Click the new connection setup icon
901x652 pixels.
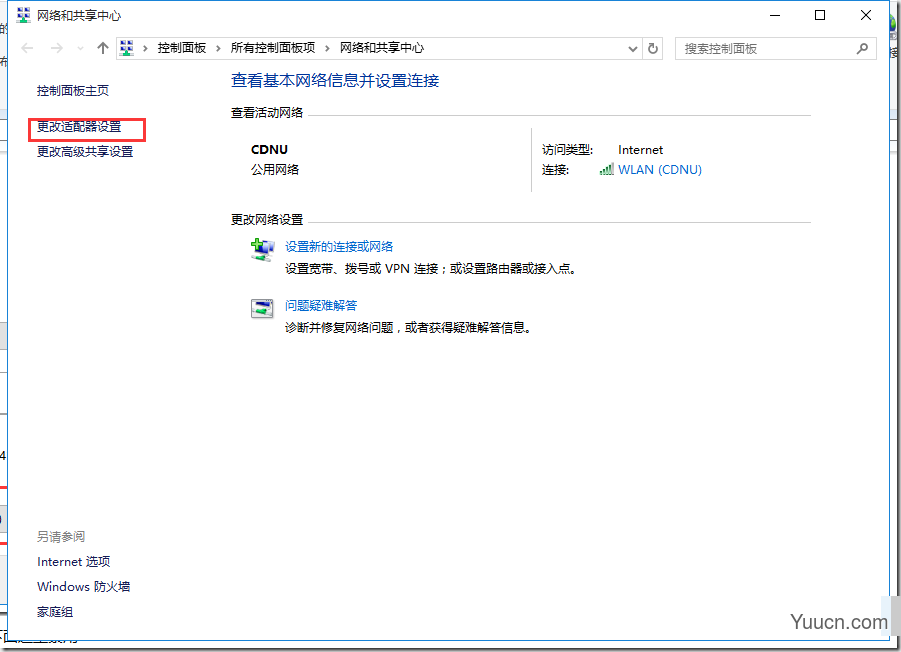tap(263, 250)
